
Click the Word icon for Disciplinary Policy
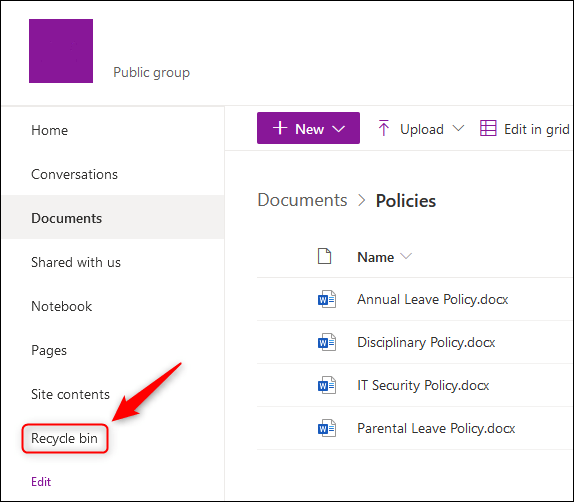tap(327, 342)
